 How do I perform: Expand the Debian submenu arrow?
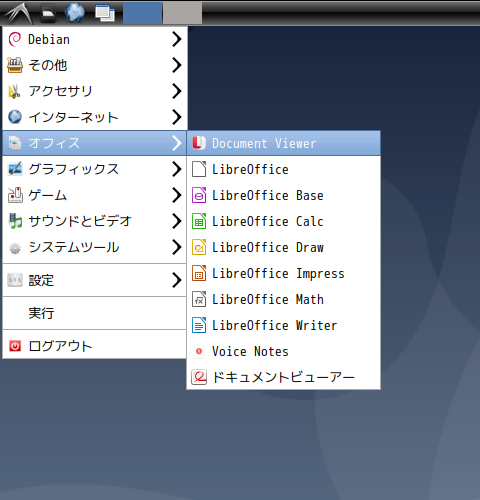pos(177,39)
